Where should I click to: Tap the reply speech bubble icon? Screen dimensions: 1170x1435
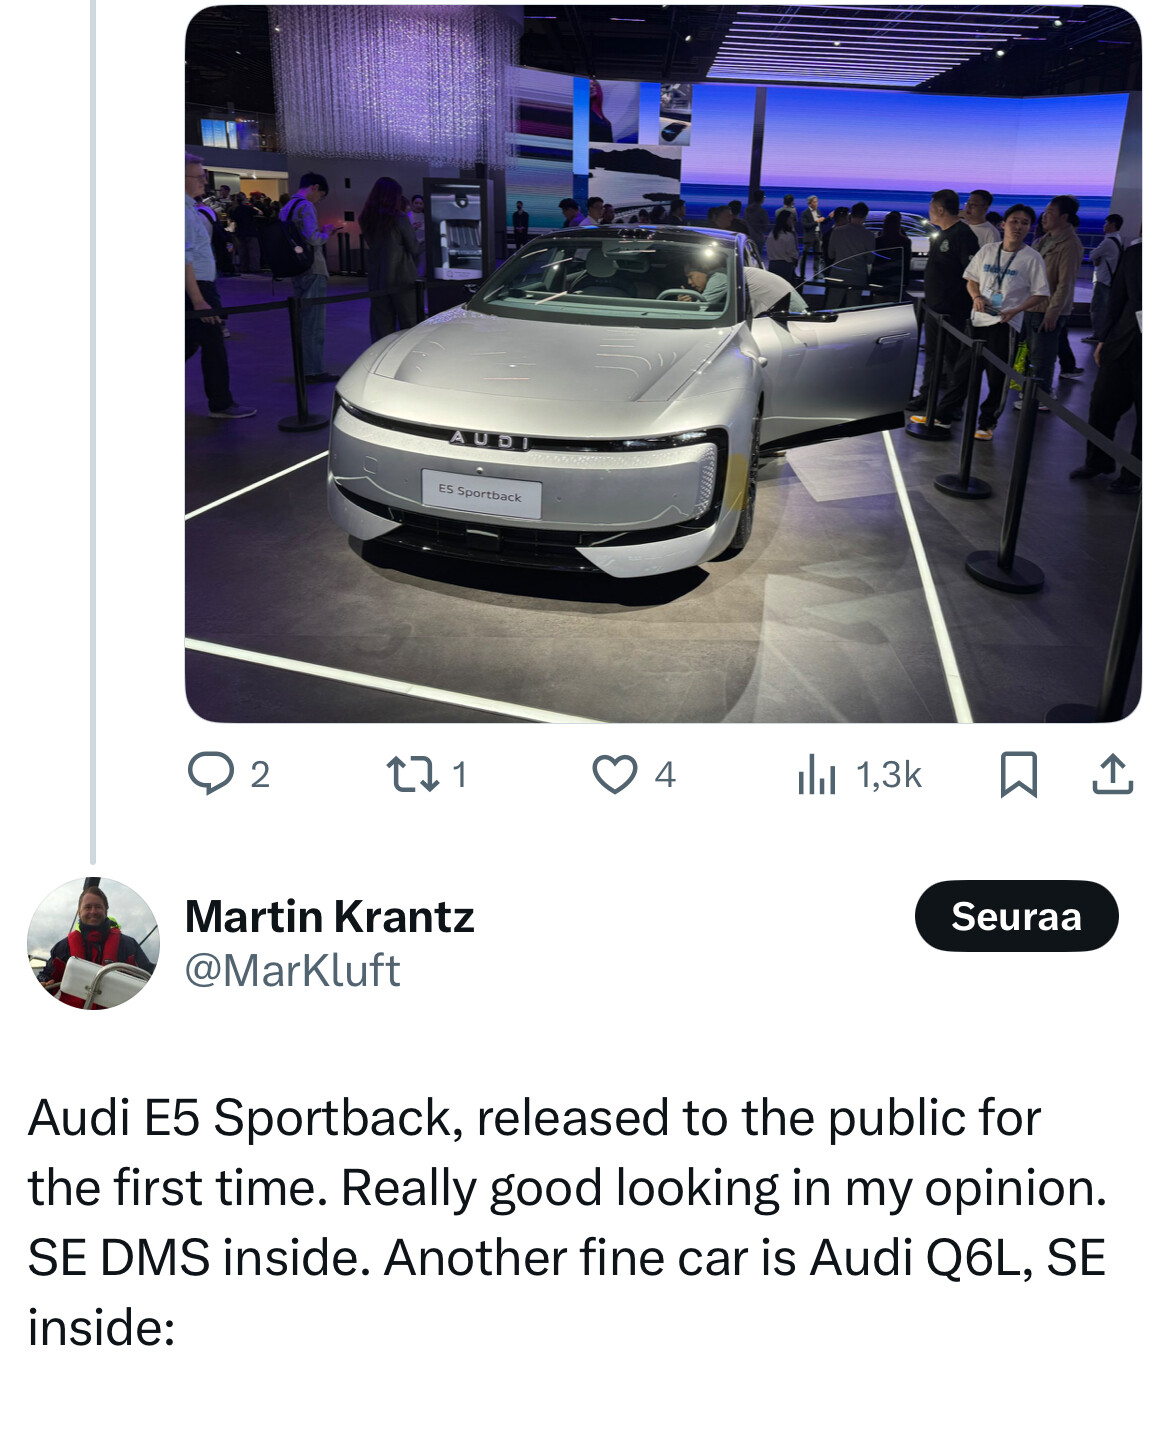pos(210,773)
